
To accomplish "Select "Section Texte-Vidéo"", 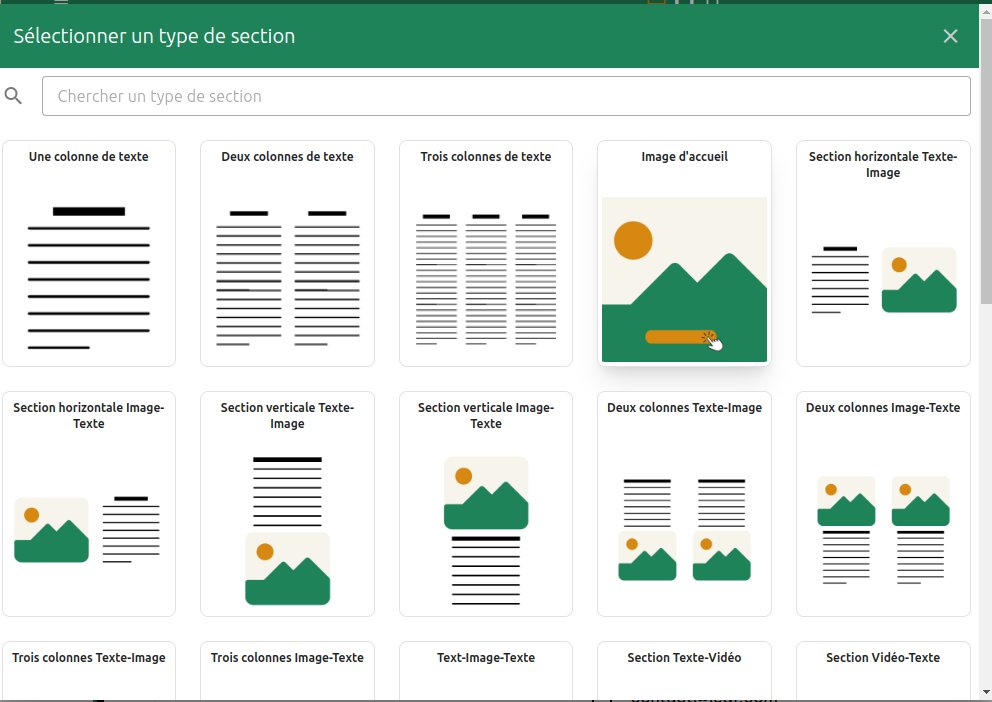I will 684,668.
